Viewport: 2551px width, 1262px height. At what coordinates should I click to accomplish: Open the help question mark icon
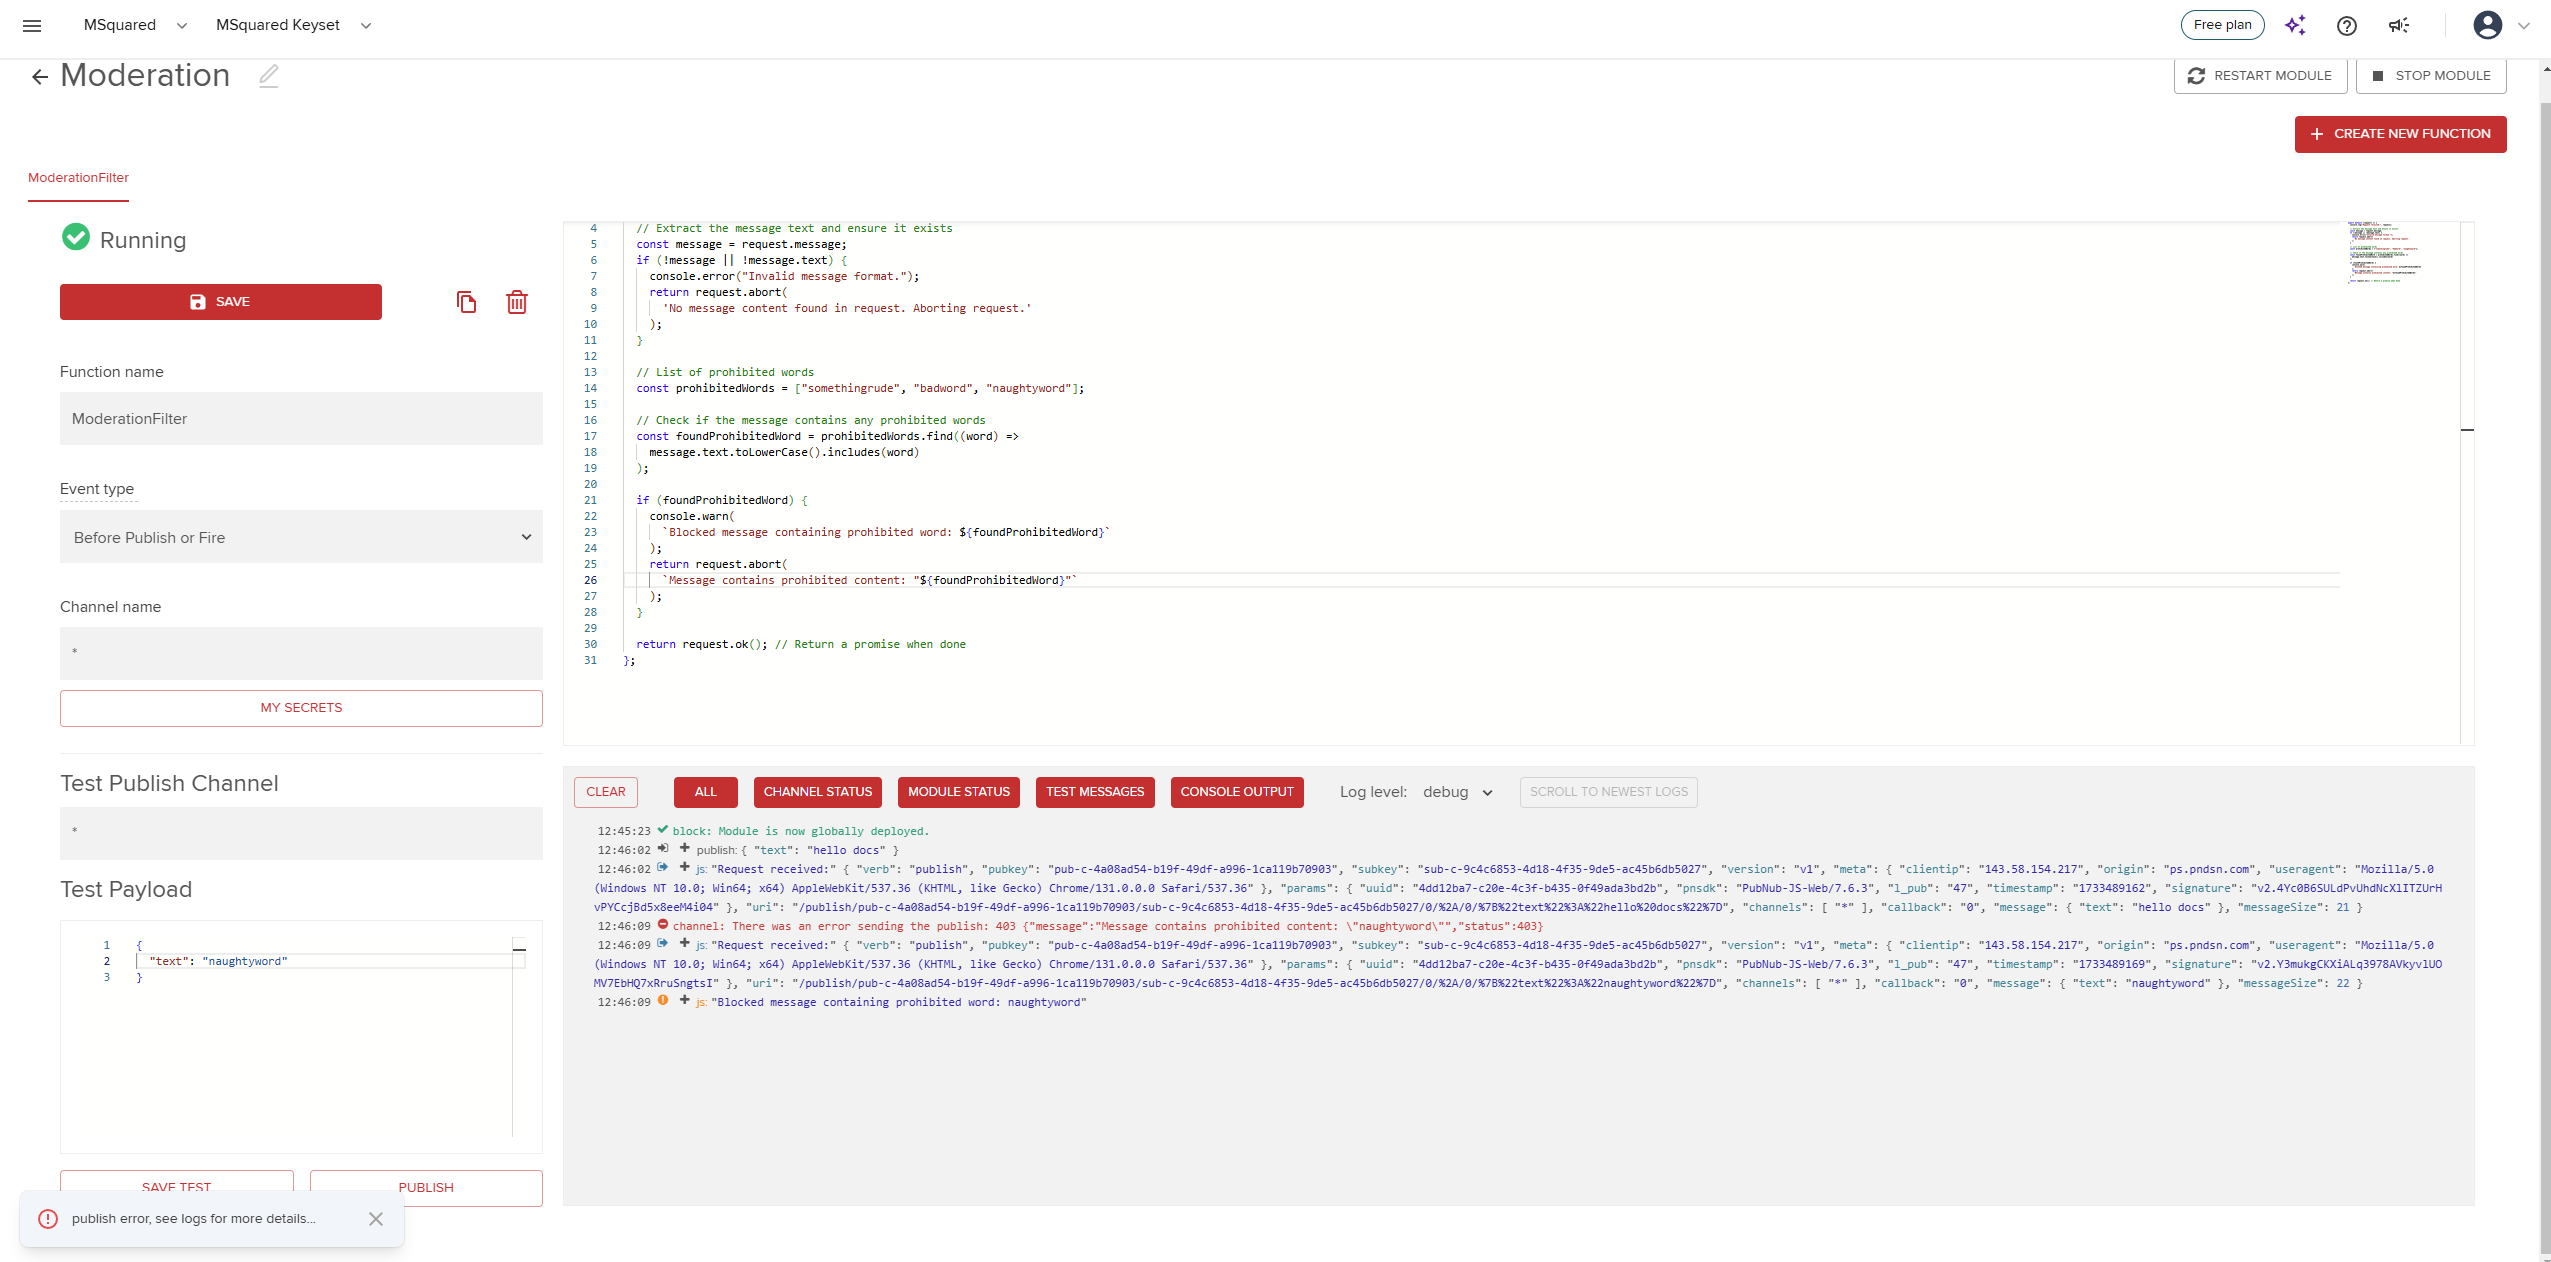[x=2346, y=26]
